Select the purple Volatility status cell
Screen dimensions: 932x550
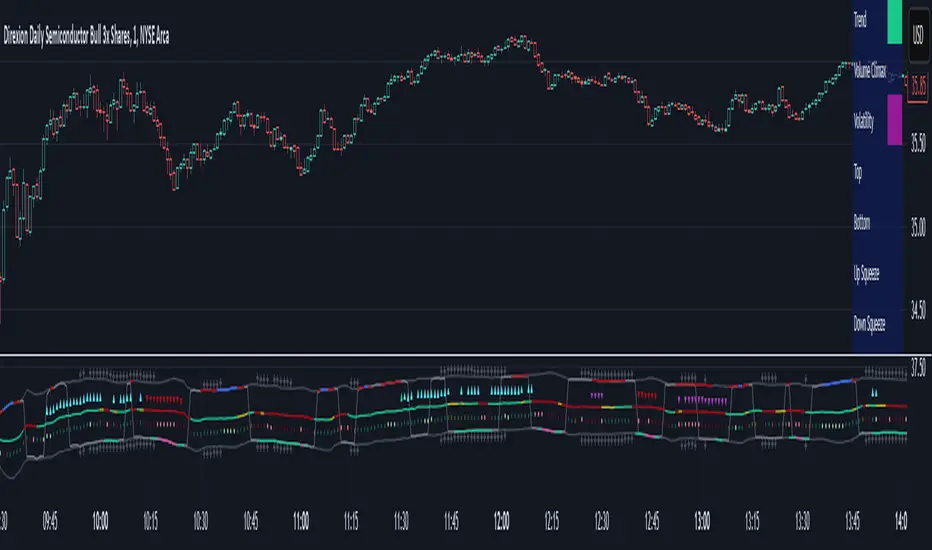coord(895,120)
